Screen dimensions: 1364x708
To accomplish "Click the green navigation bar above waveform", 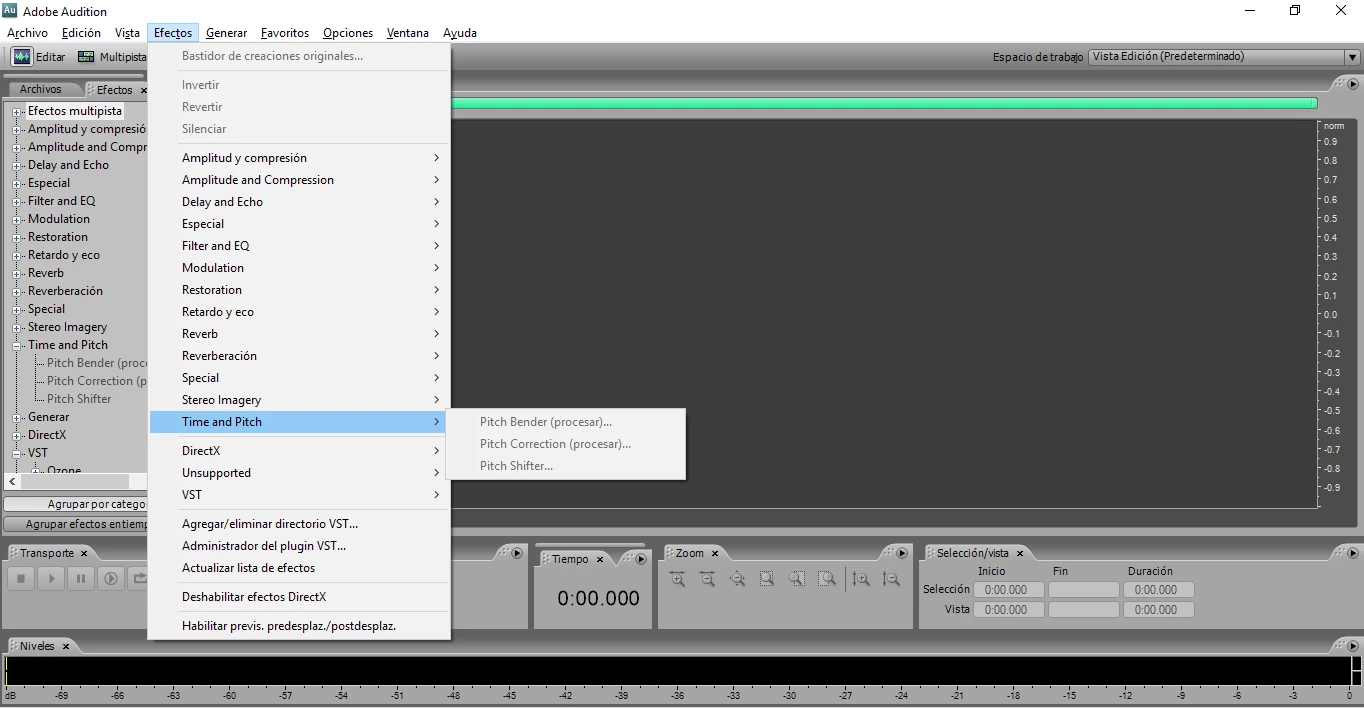I will 884,103.
